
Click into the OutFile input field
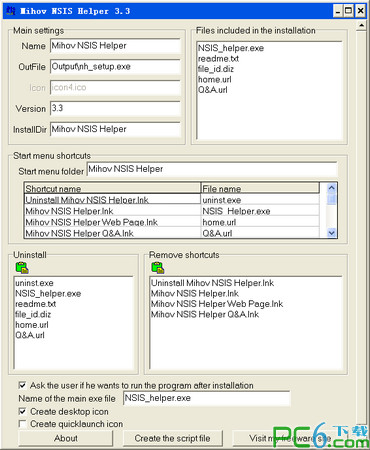tap(115, 67)
